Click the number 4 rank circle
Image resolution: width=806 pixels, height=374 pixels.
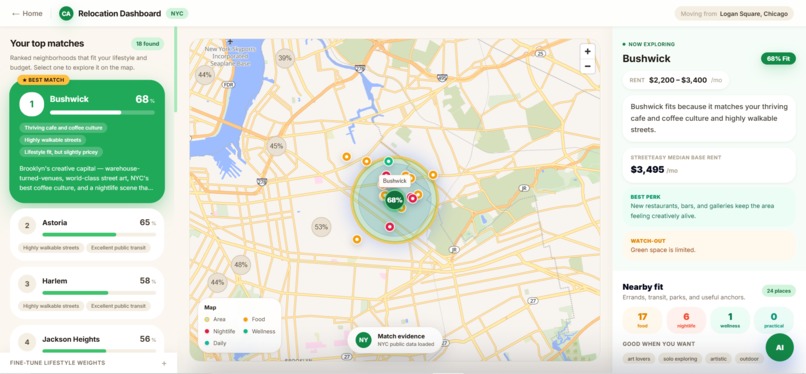click(x=27, y=342)
